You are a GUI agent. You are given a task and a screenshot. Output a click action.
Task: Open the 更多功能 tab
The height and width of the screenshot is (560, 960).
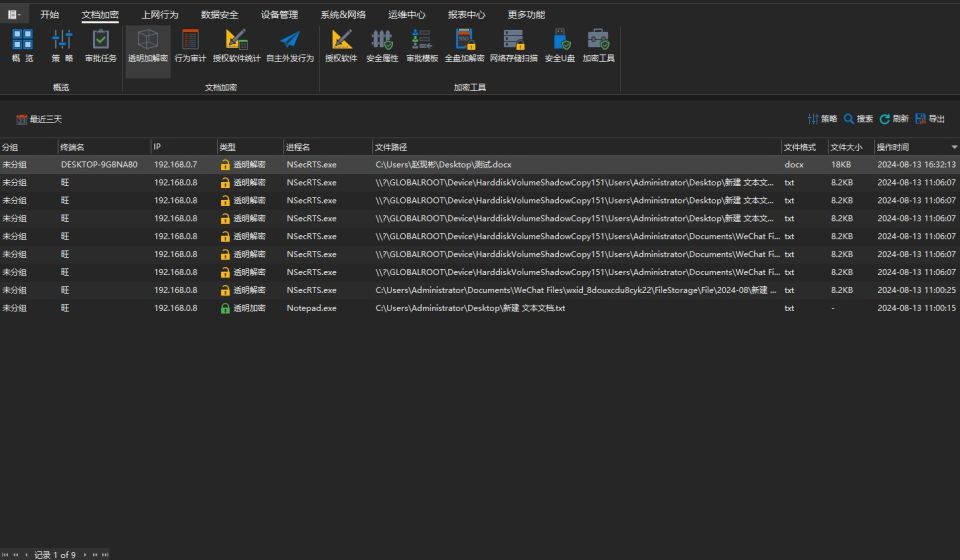[x=526, y=14]
